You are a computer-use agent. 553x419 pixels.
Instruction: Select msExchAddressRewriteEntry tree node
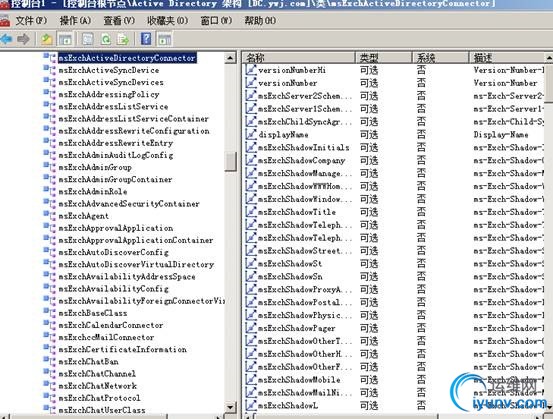[x=116, y=143]
